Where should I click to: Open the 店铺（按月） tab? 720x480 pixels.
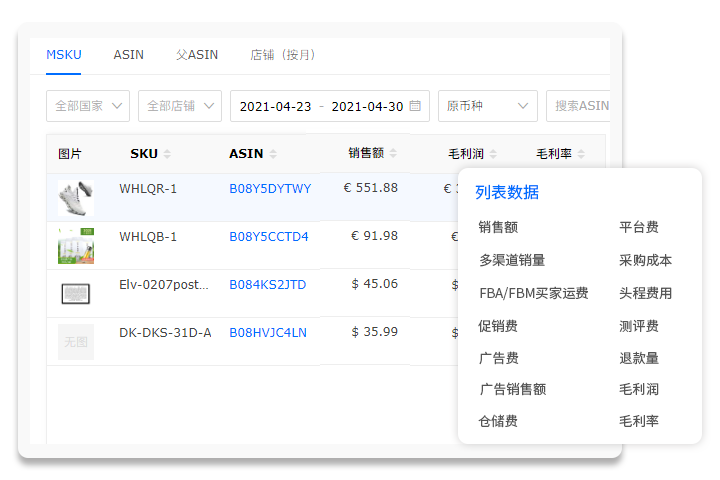tap(283, 54)
